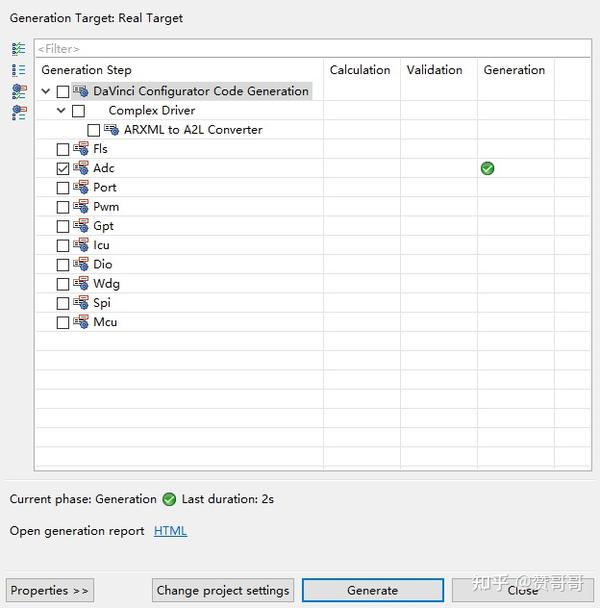Click the fourth icon in left toolbar
The image size is (600, 608).
tap(19, 113)
